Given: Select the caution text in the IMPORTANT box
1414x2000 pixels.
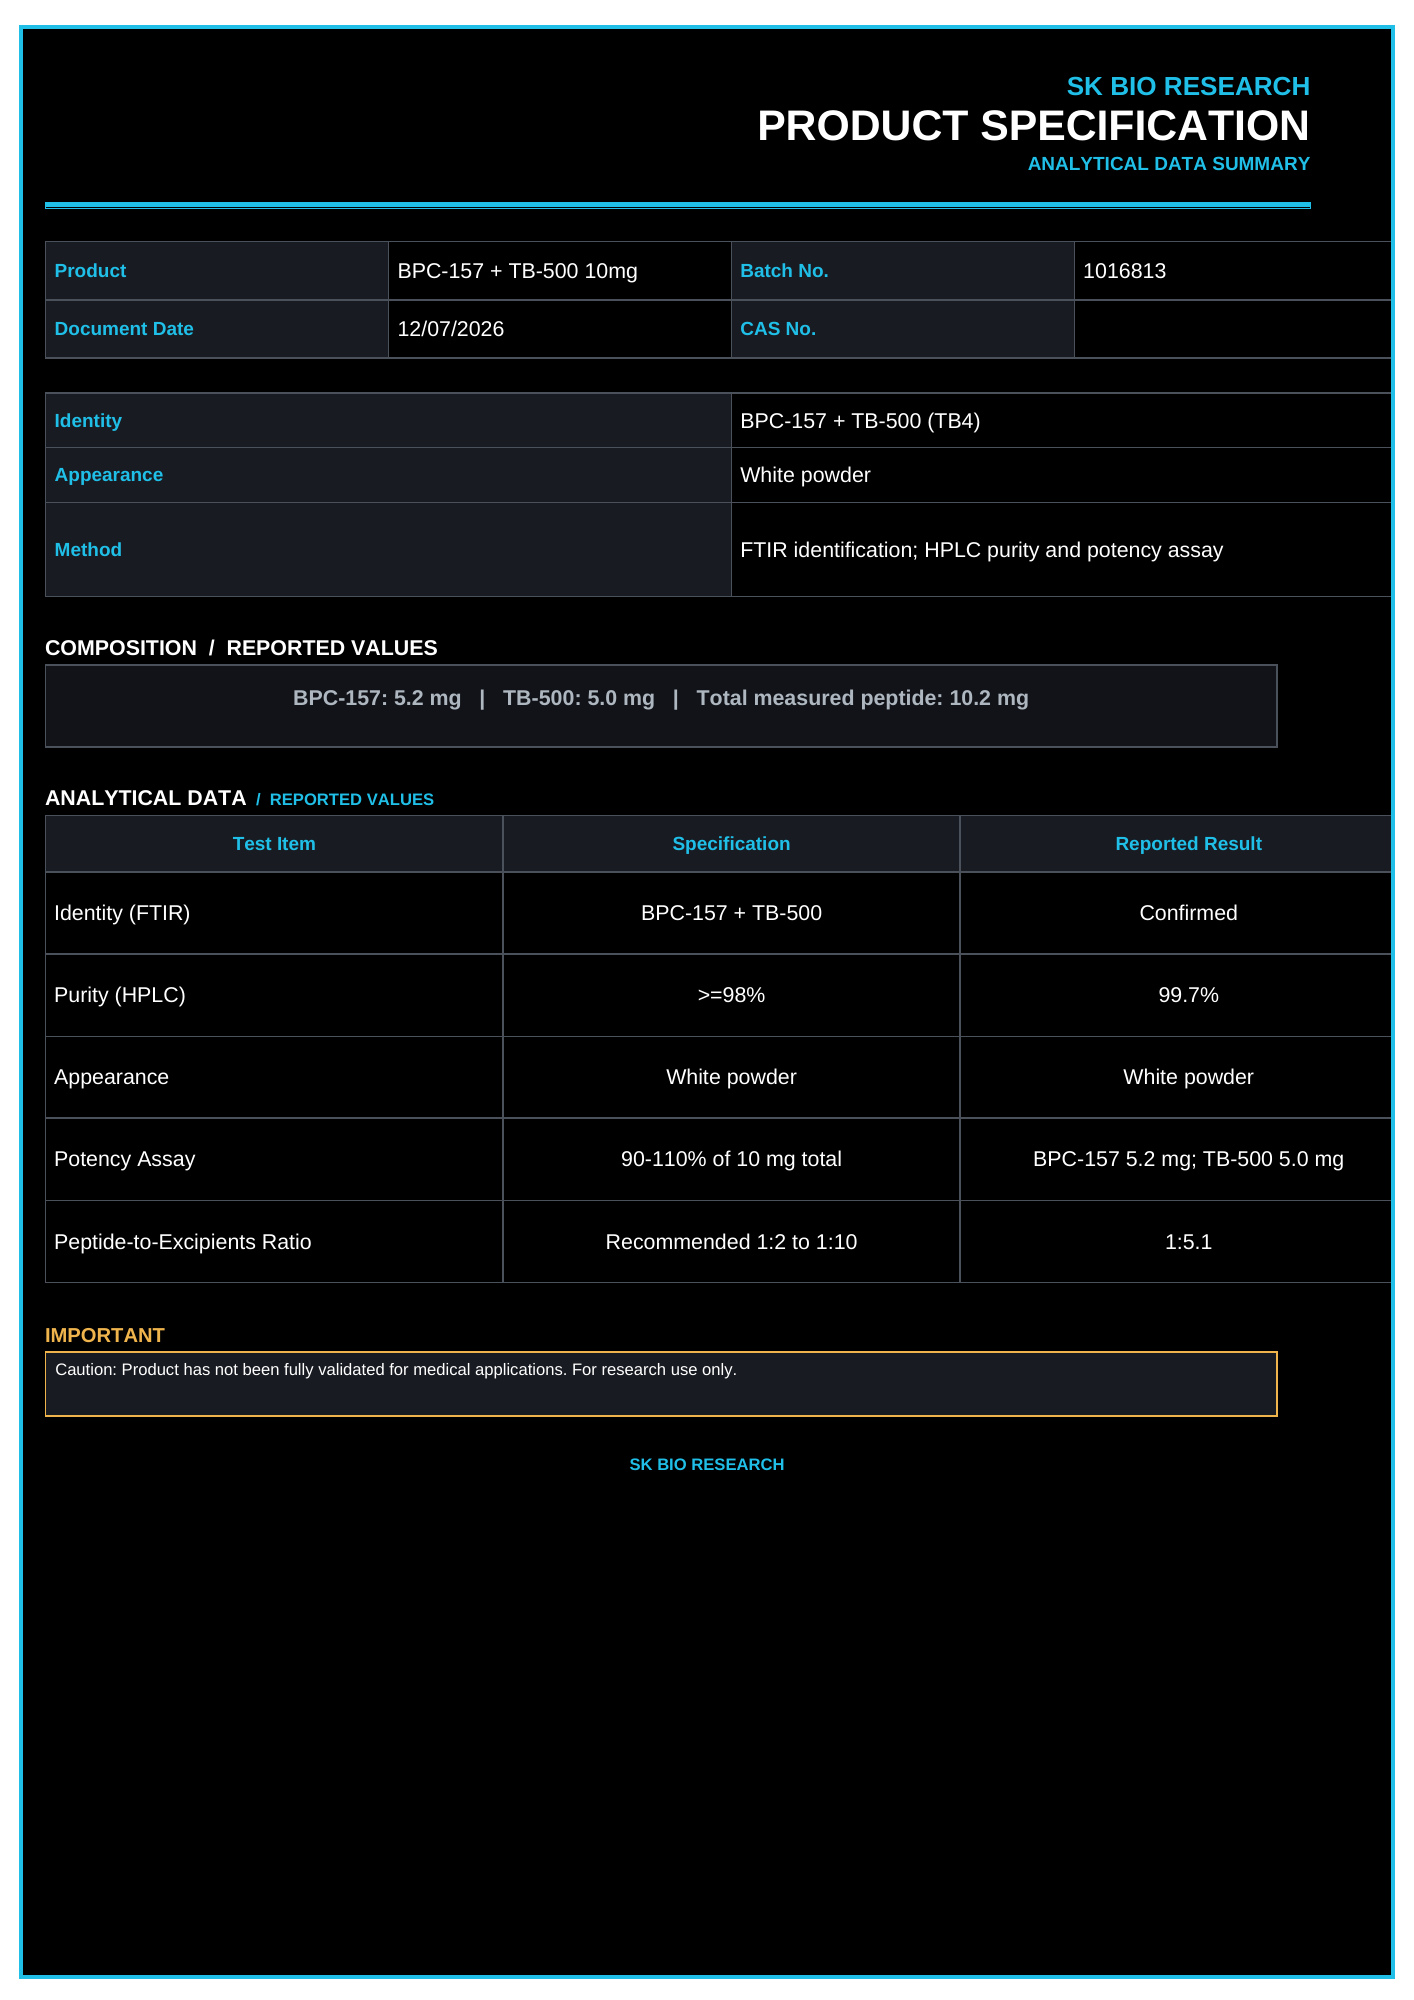Looking at the screenshot, I should pyautogui.click(x=396, y=1370).
